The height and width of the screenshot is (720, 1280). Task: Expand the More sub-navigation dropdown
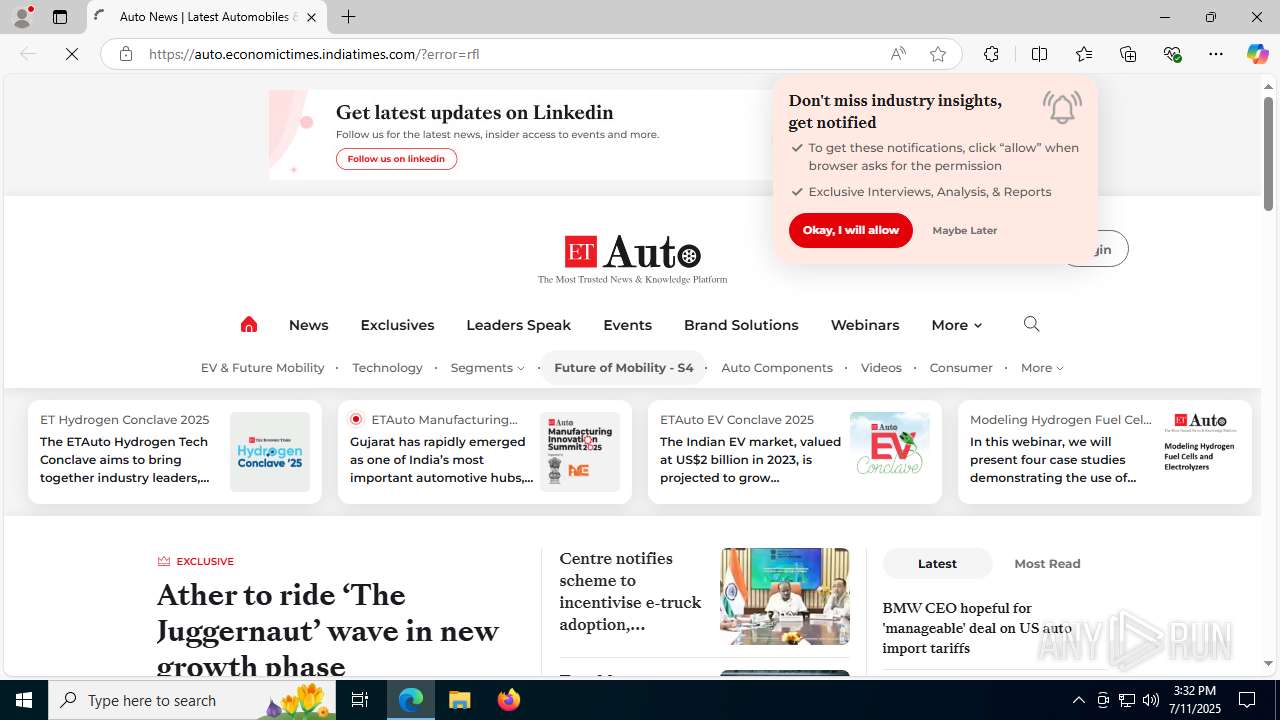point(1042,368)
